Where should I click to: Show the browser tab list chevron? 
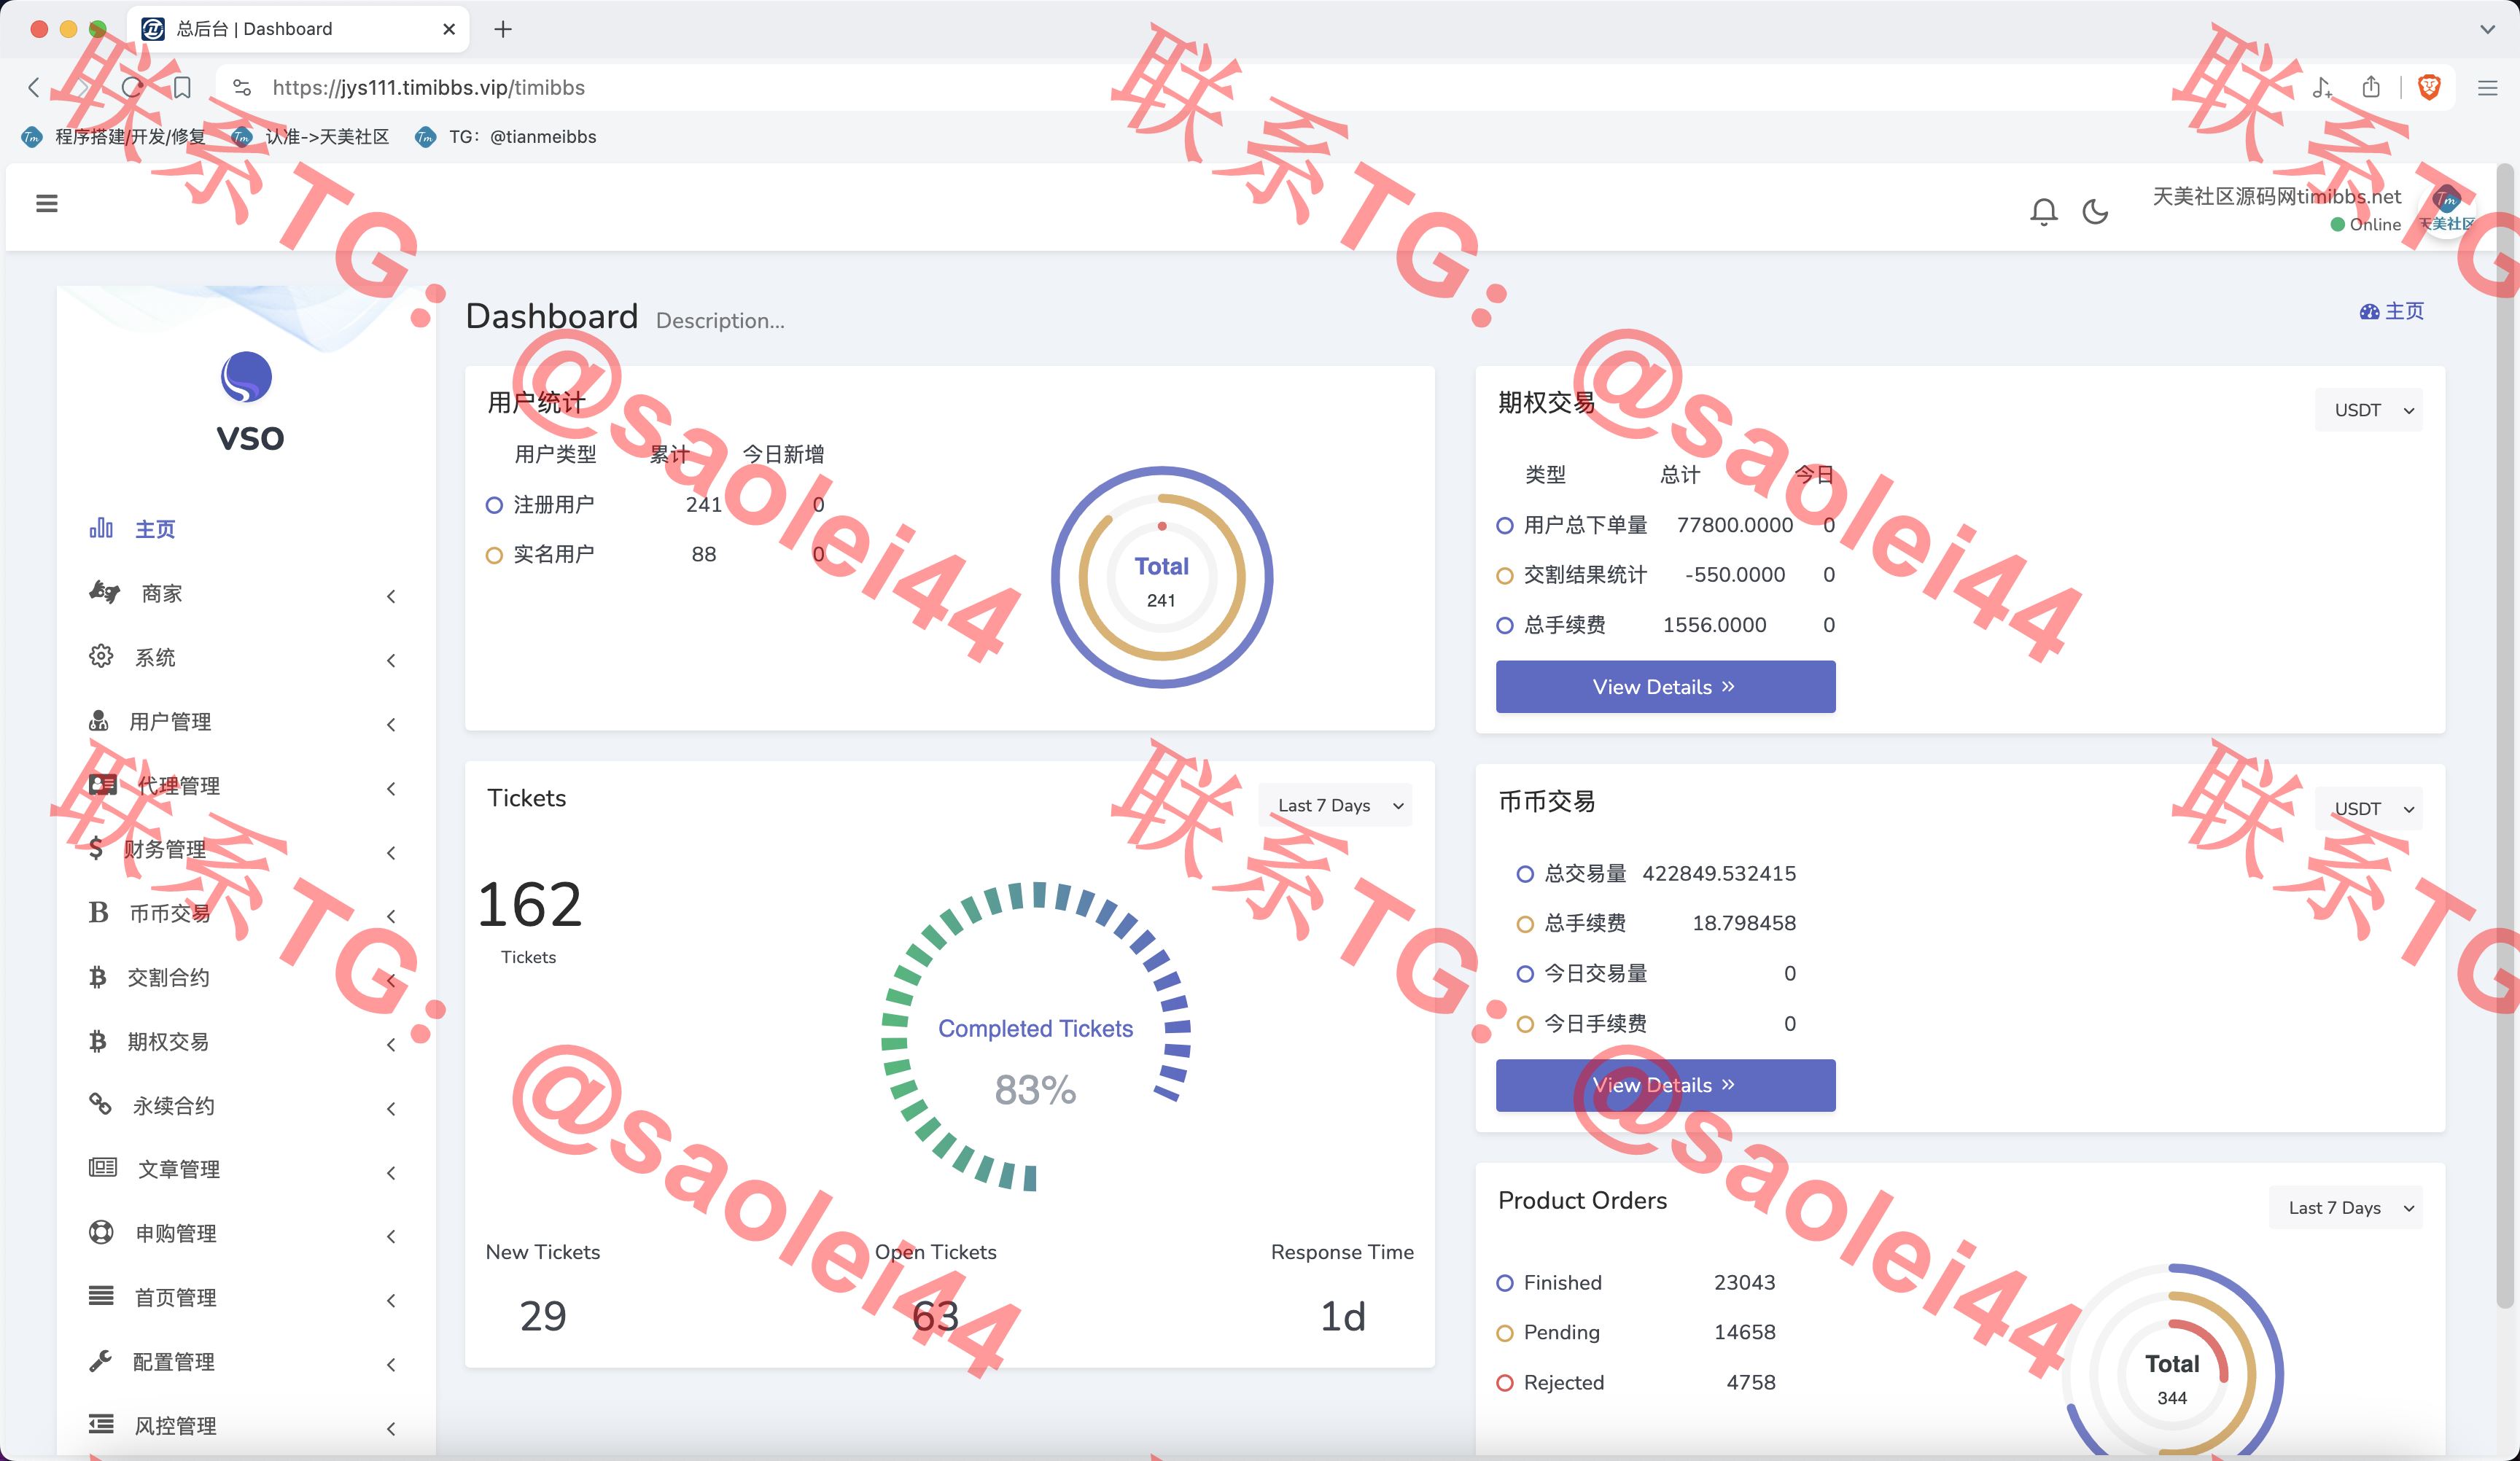[2487, 29]
